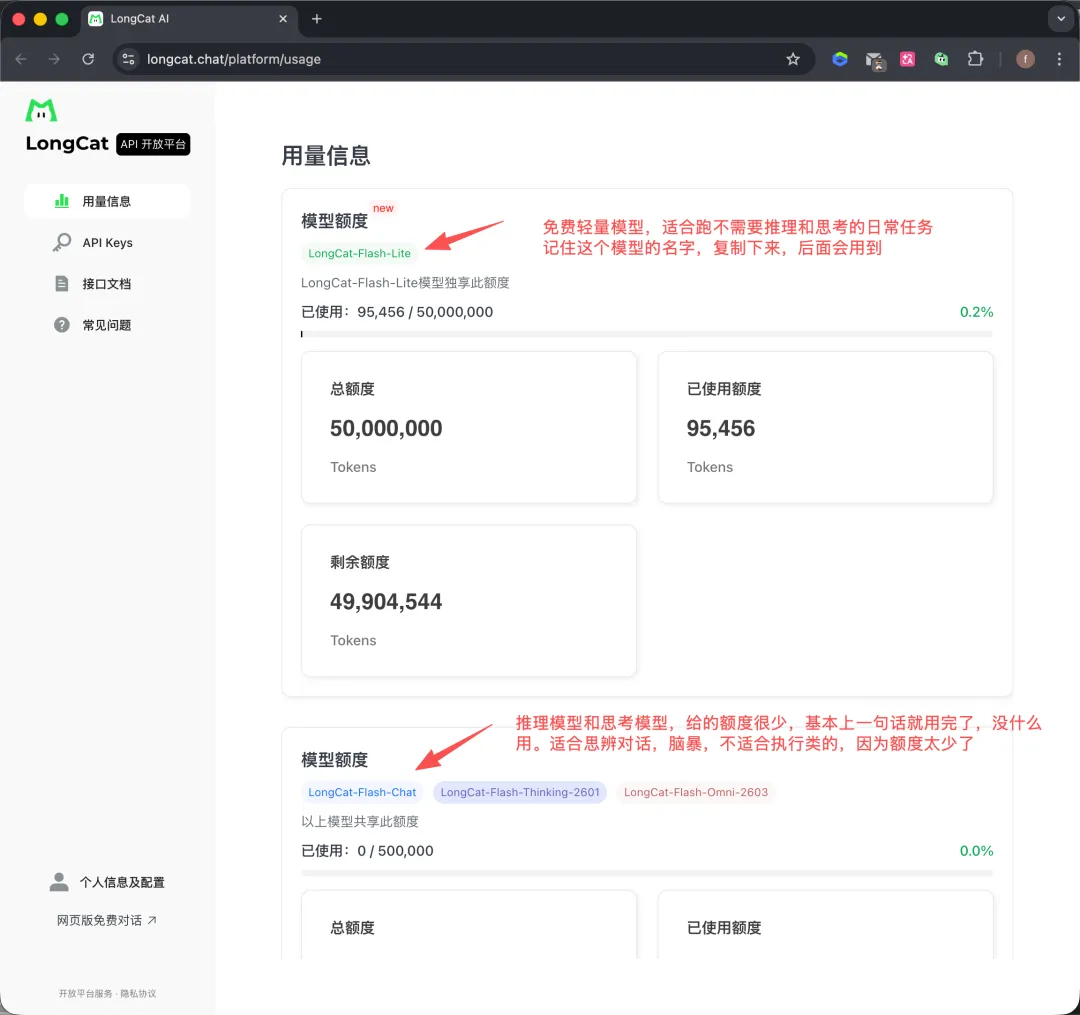1080x1015 pixels.
Task: Open a new tab with plus button
Action: (x=316, y=19)
